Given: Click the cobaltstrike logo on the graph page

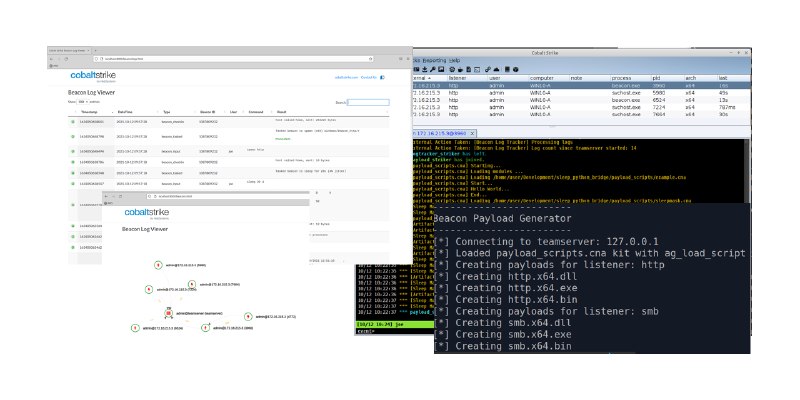Looking at the screenshot, I should tap(147, 212).
